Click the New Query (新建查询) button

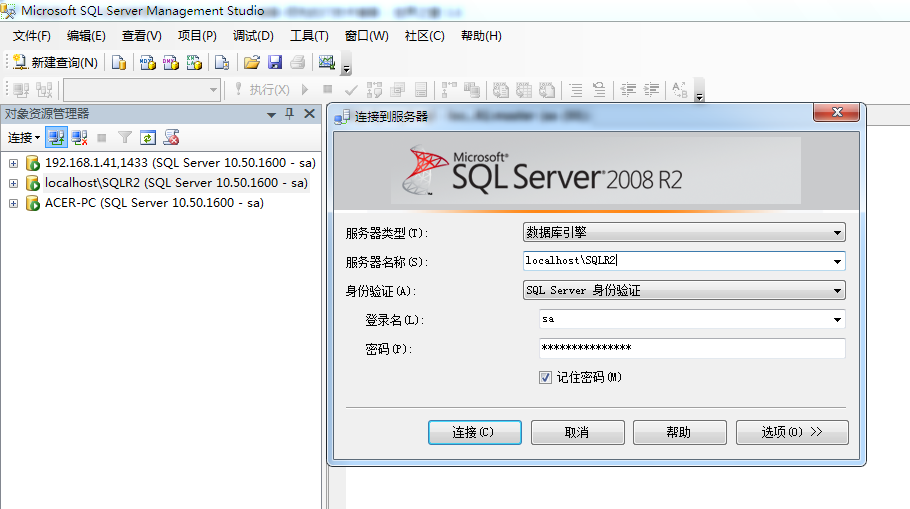coord(56,62)
